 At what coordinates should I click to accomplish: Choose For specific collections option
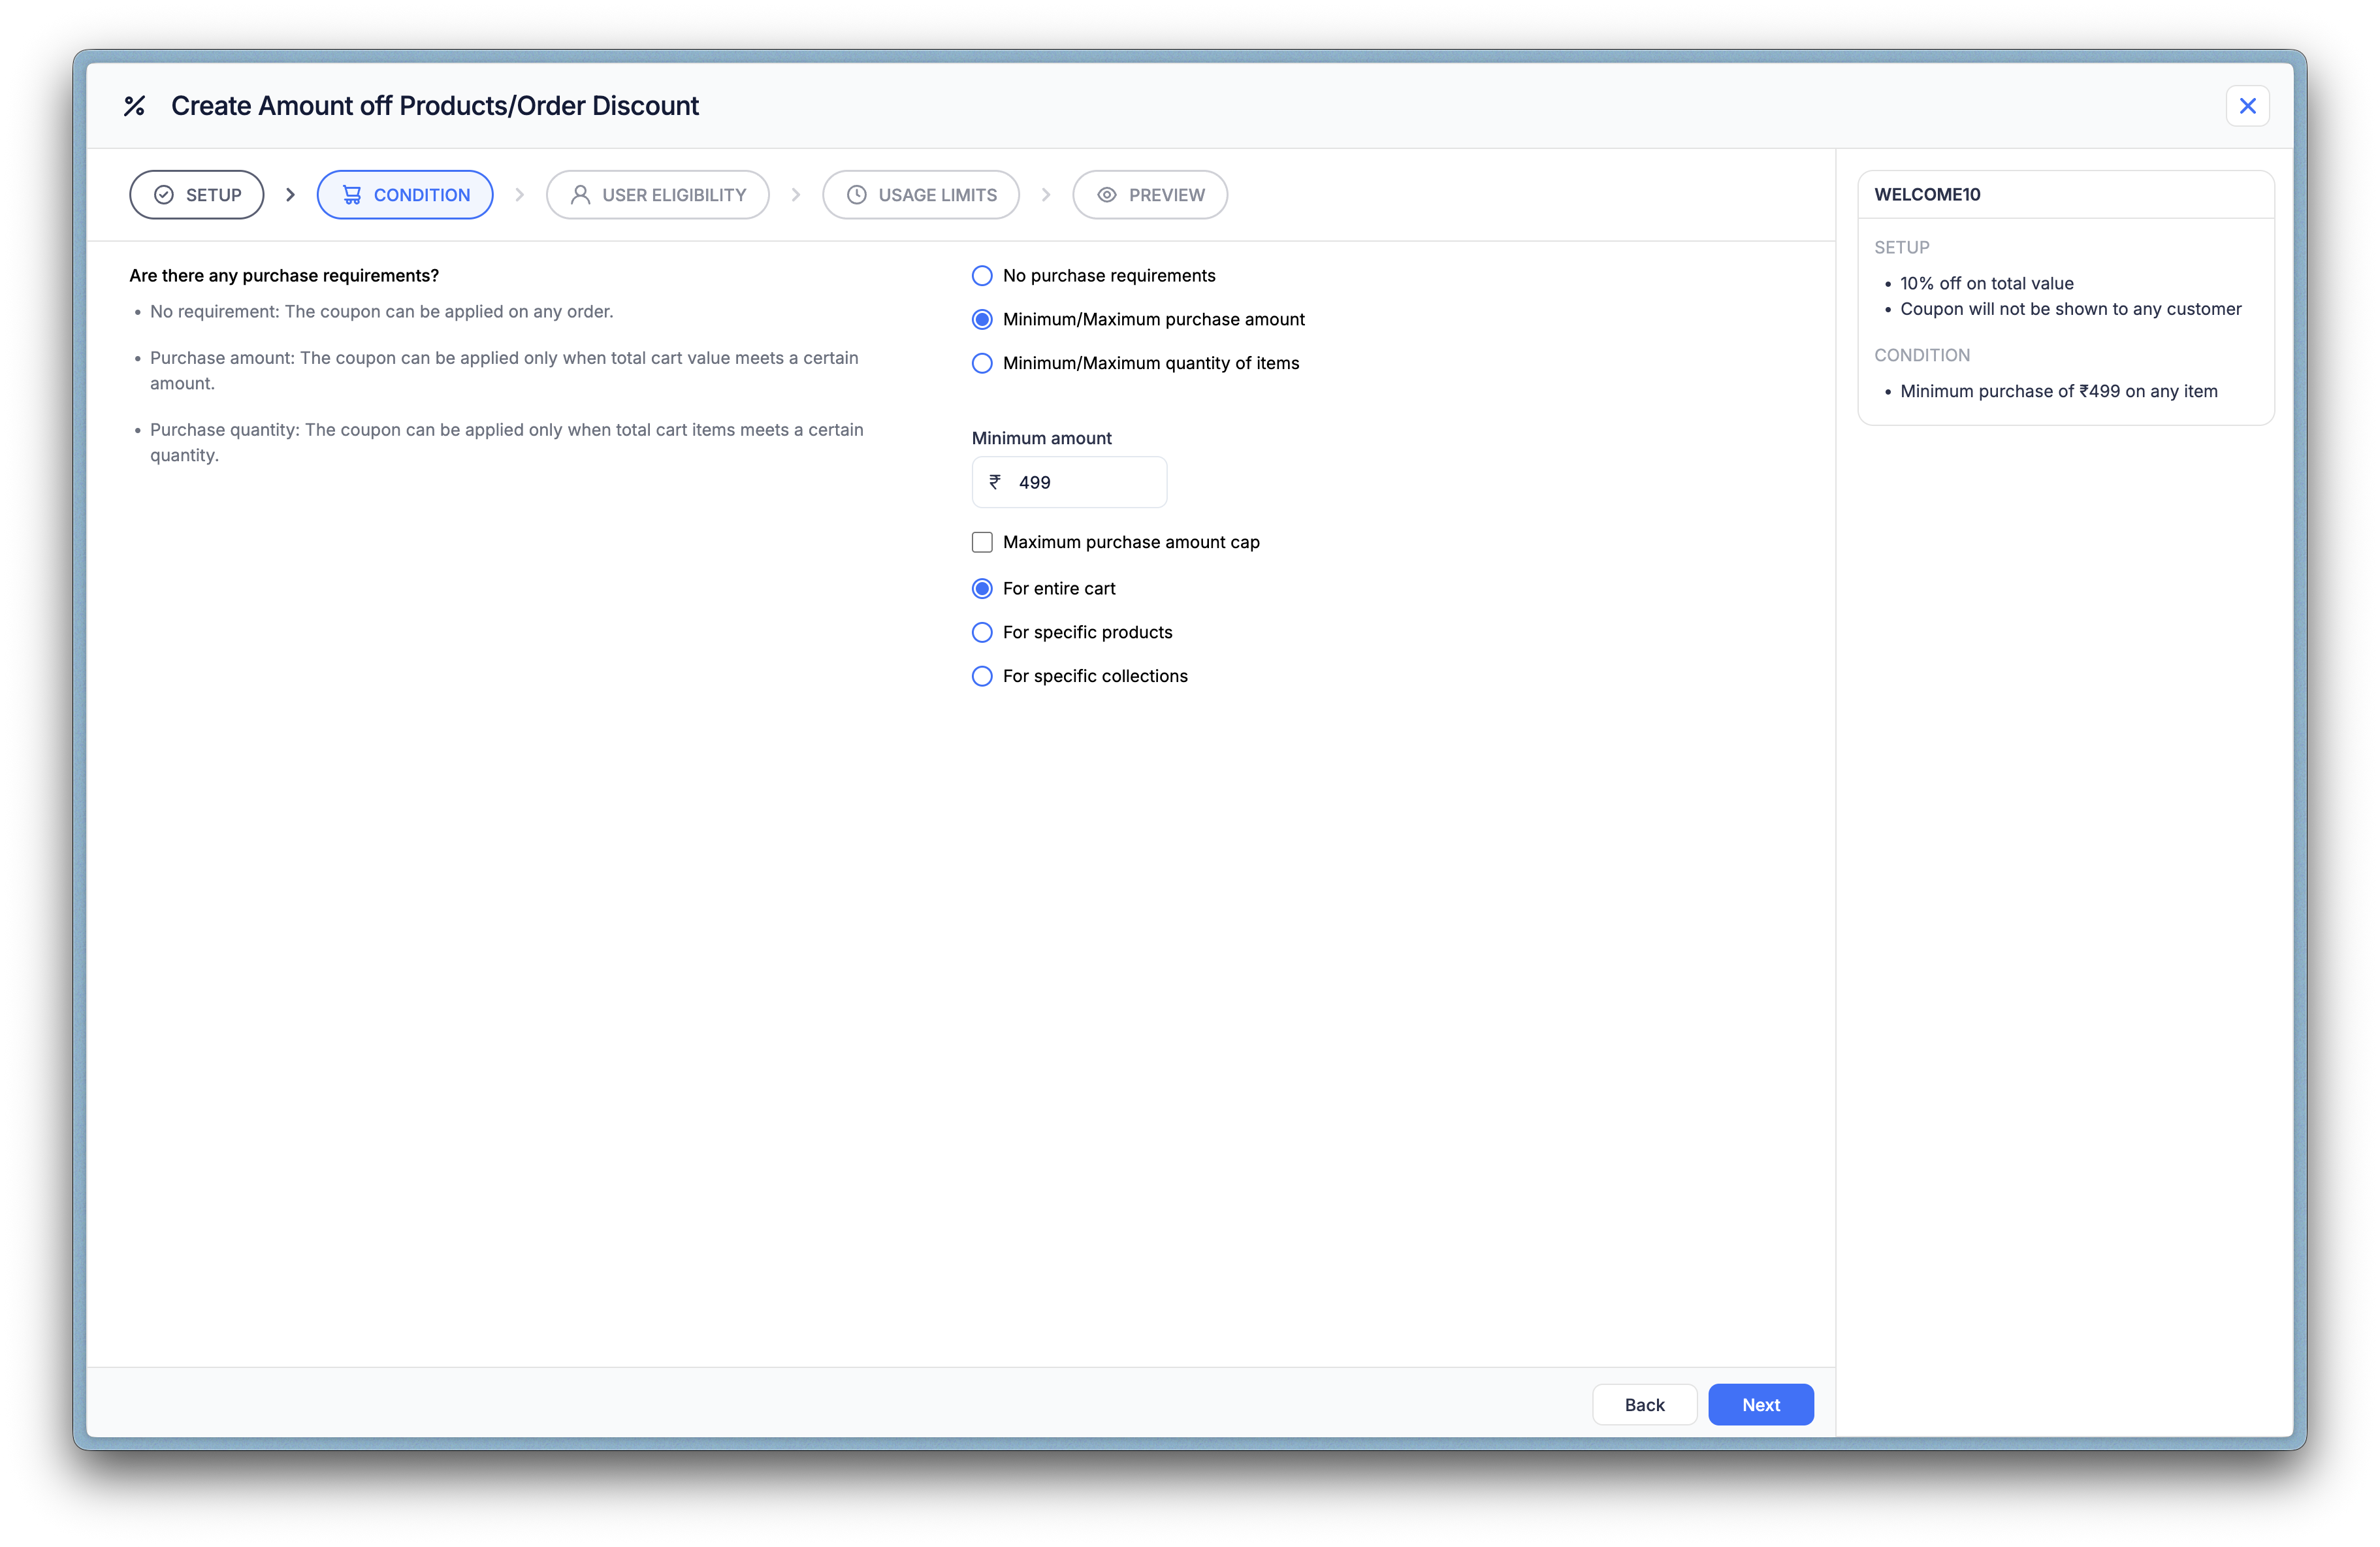[x=982, y=676]
